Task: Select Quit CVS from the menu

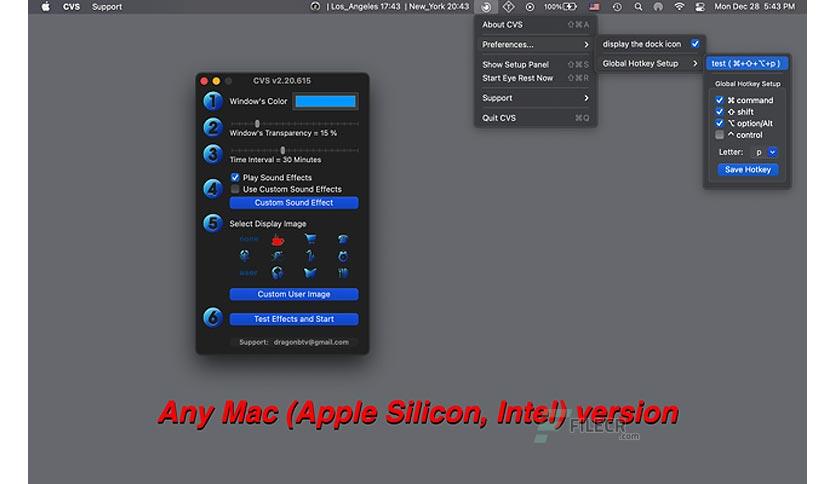Action: (535, 118)
